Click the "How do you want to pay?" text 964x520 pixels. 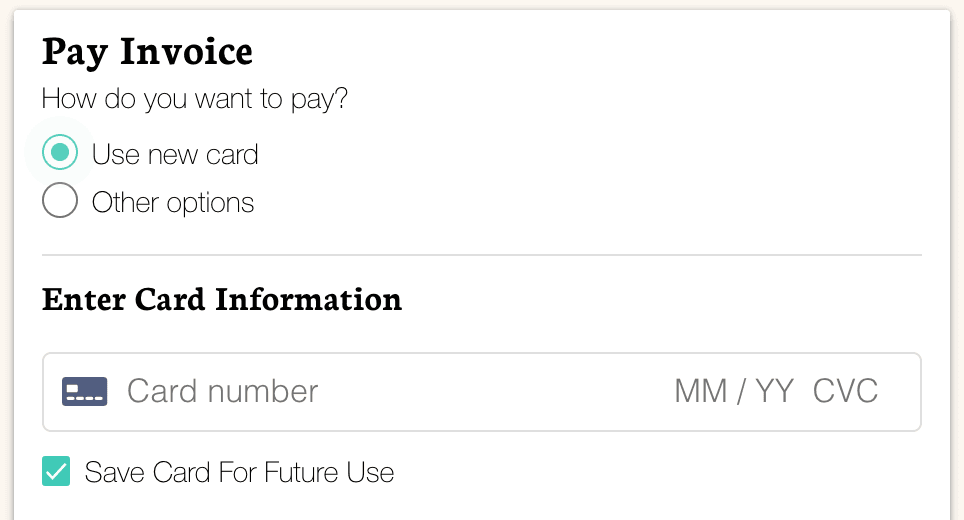point(194,100)
